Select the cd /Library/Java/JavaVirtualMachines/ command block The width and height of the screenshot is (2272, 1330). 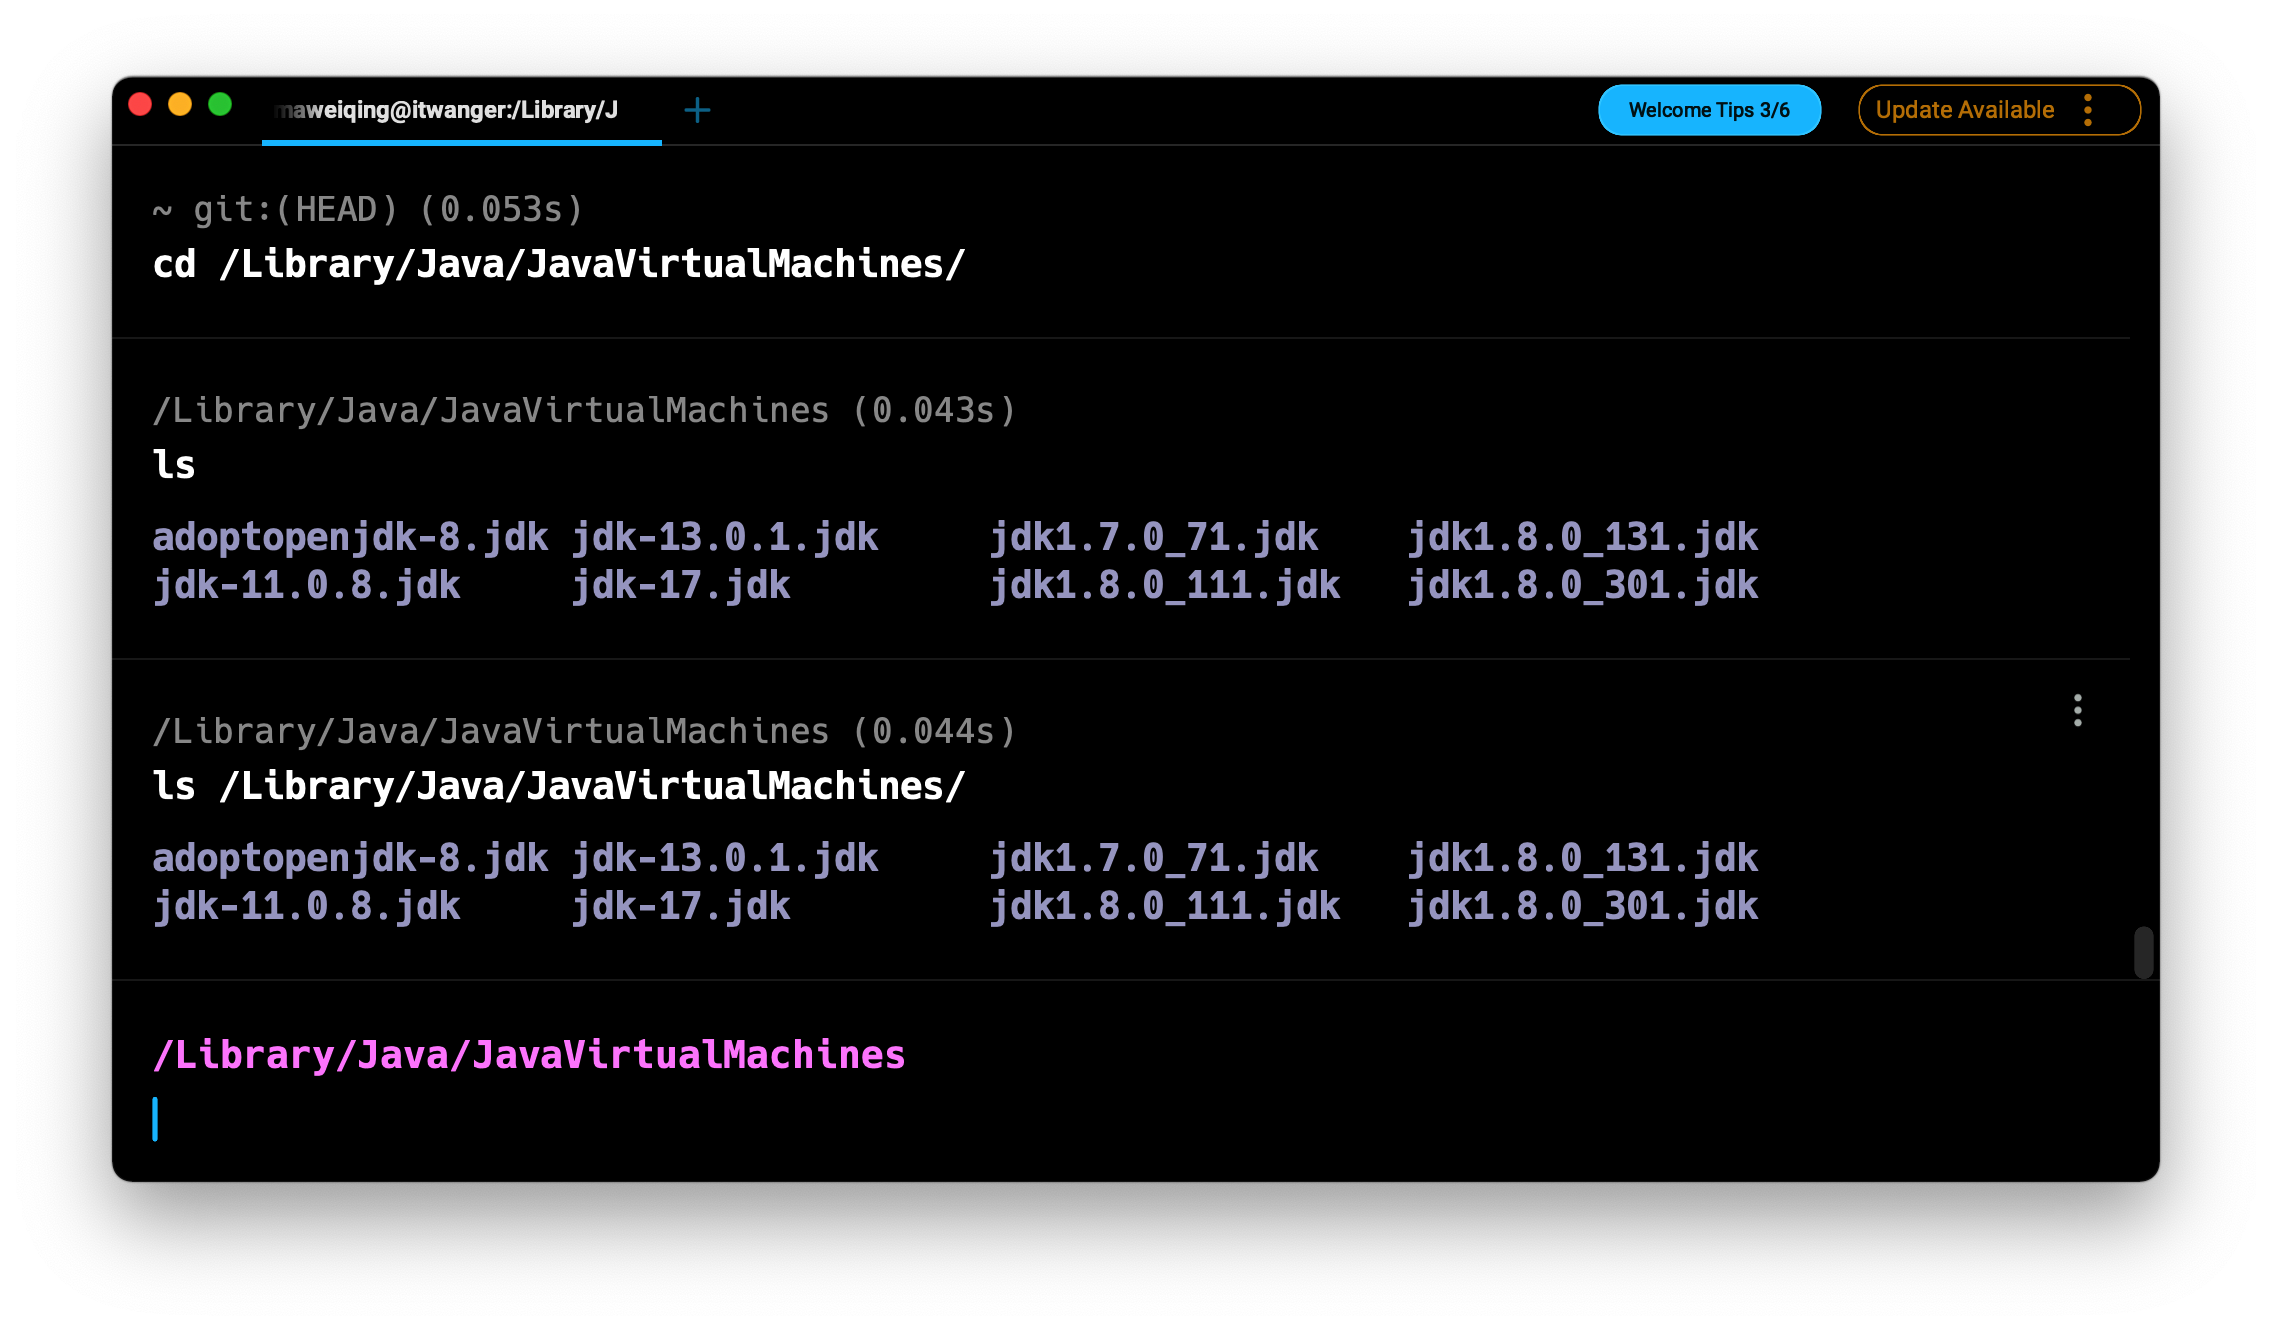(558, 265)
